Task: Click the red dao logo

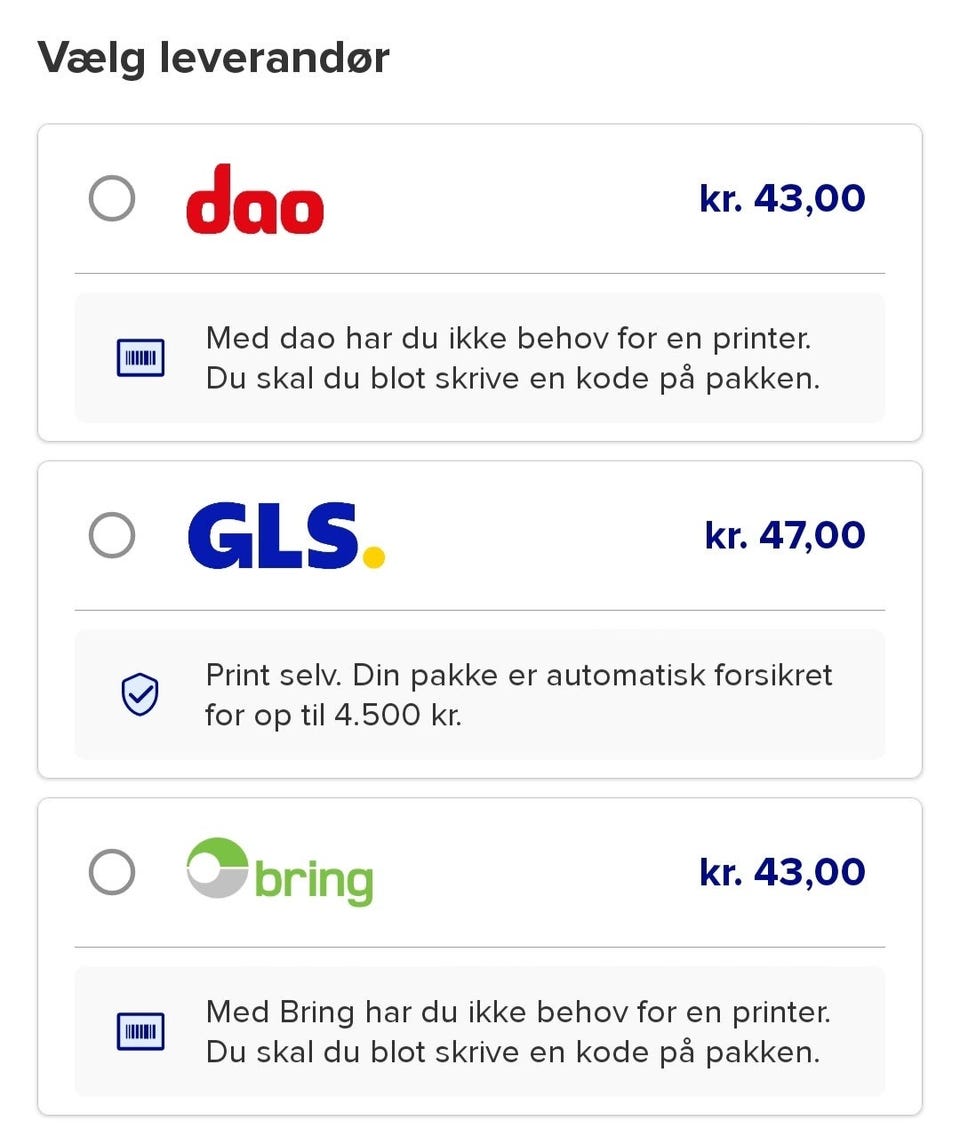Action: click(x=255, y=200)
